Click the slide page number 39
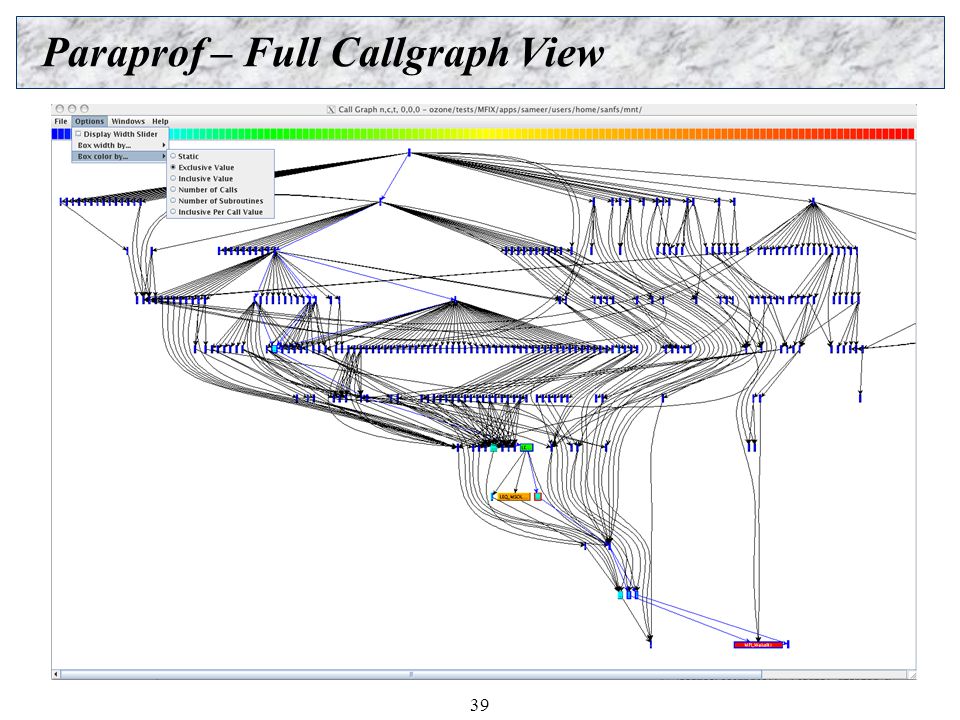960x720 pixels. pos(479,705)
